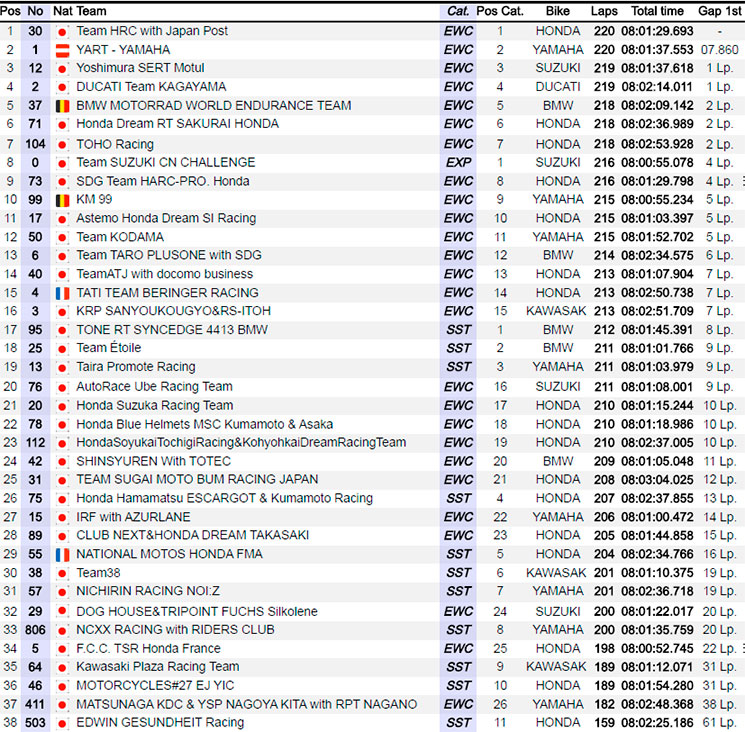The width and height of the screenshot is (745, 732).
Task: Click bike number 411
Action: point(35,704)
